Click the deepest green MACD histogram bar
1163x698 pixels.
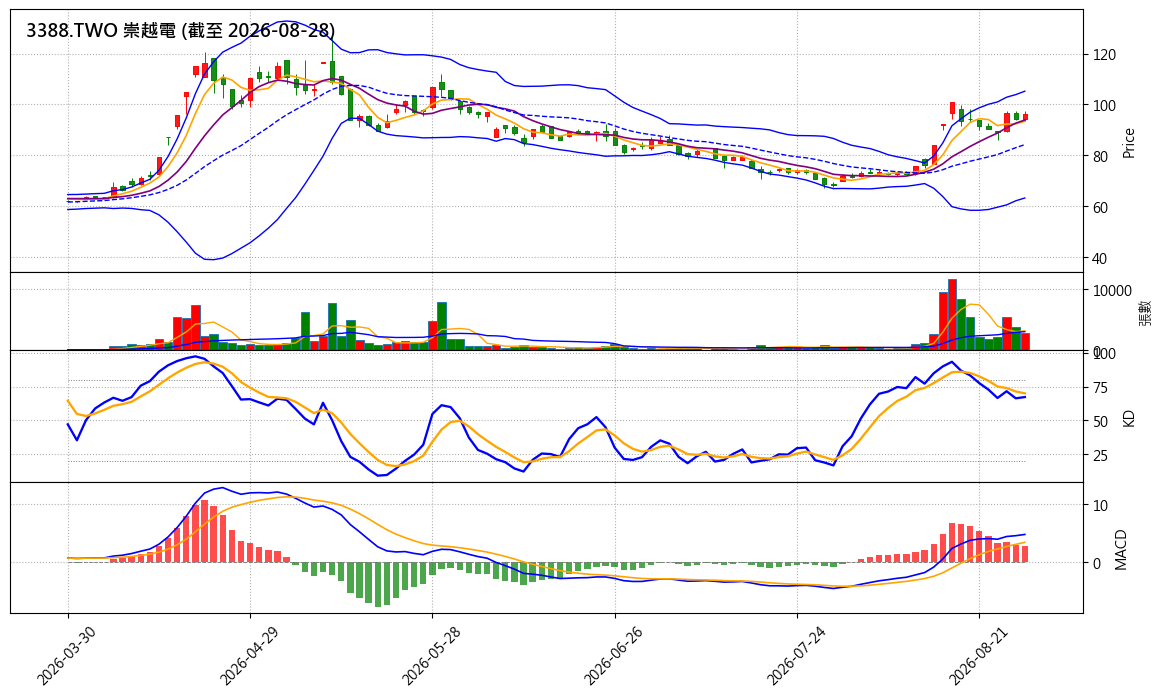[378, 585]
